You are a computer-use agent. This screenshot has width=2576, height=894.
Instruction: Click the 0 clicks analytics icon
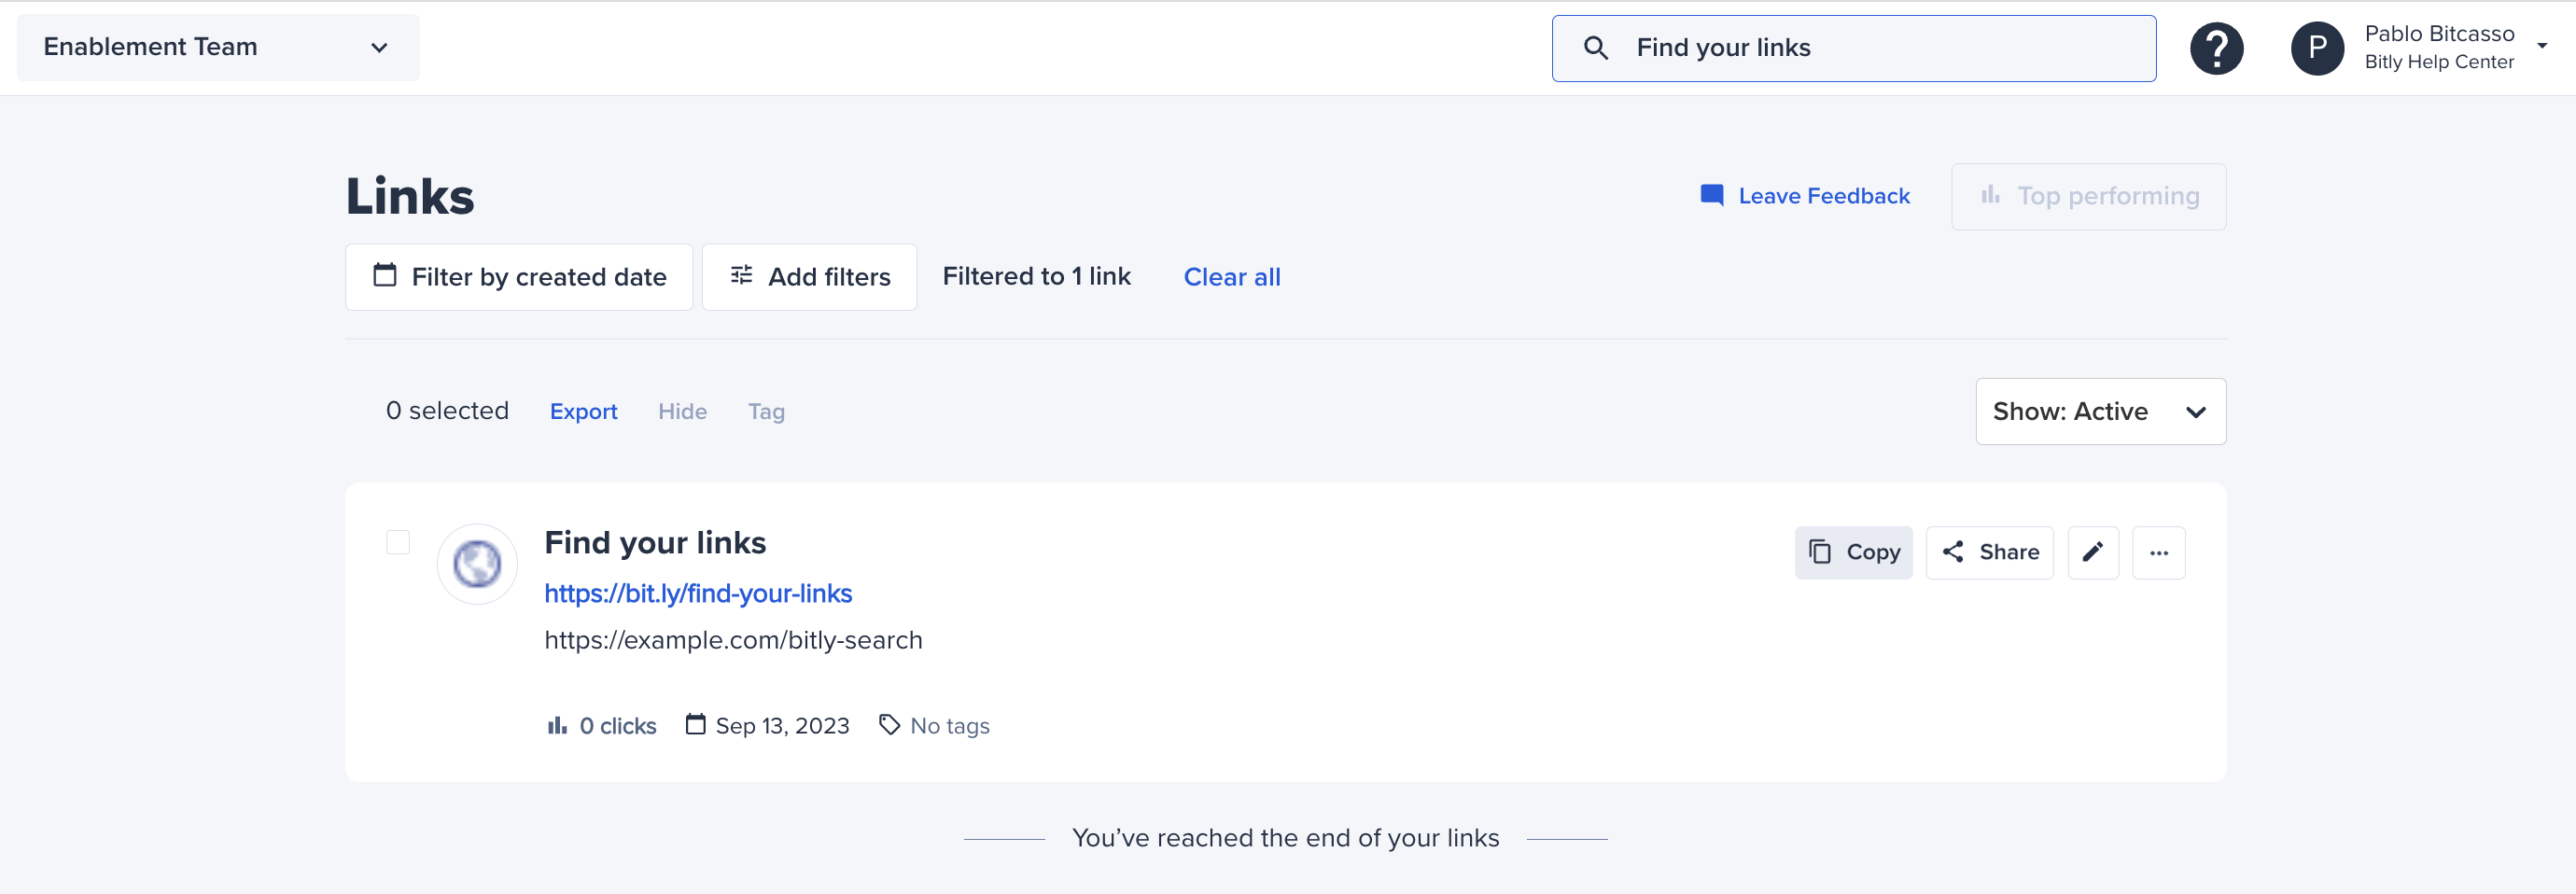click(557, 725)
